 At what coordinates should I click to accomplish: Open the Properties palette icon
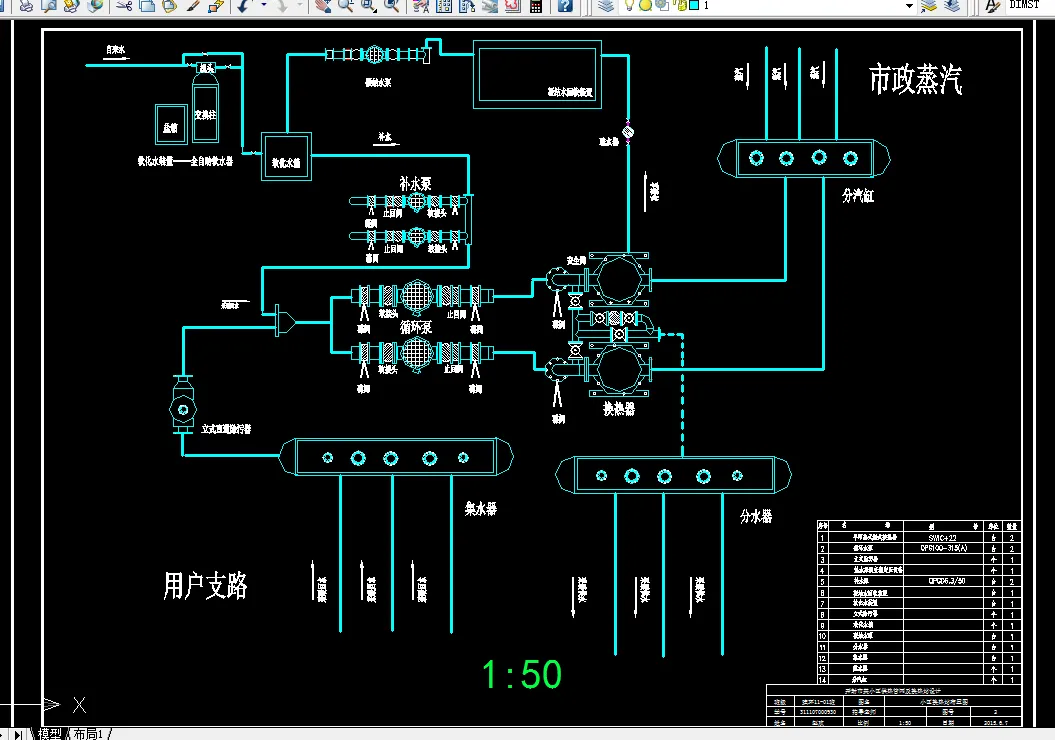(x=421, y=6)
